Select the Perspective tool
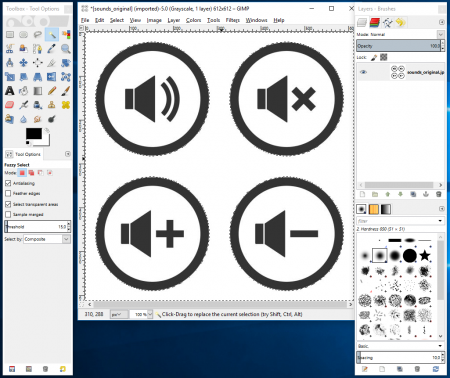Viewport: 450px width, 378px height. 37,77
